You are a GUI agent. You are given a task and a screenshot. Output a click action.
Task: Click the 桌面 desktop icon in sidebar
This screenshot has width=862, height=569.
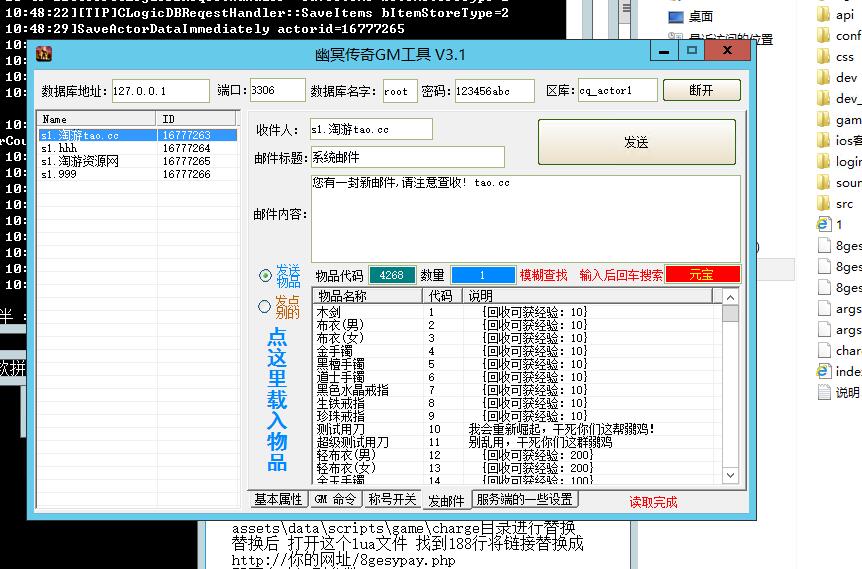[677, 17]
